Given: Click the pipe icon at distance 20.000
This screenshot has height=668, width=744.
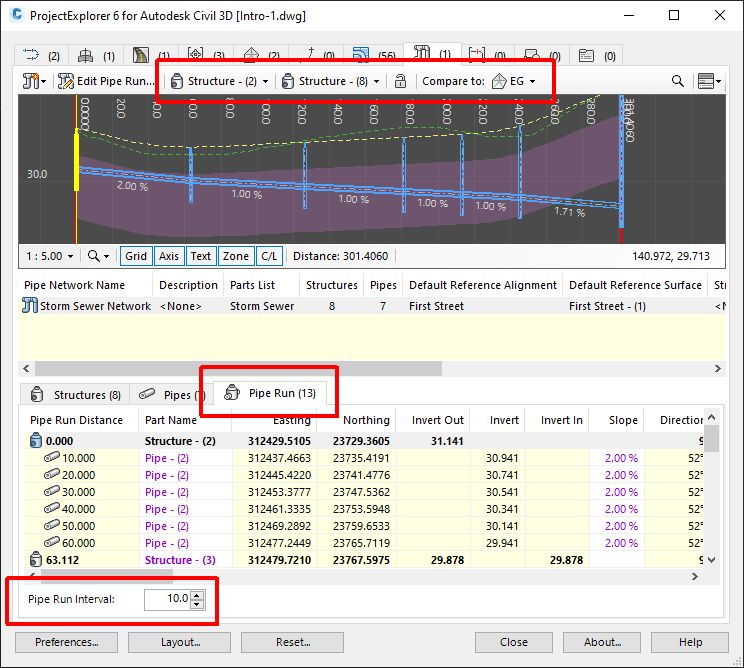Looking at the screenshot, I should [x=51, y=474].
